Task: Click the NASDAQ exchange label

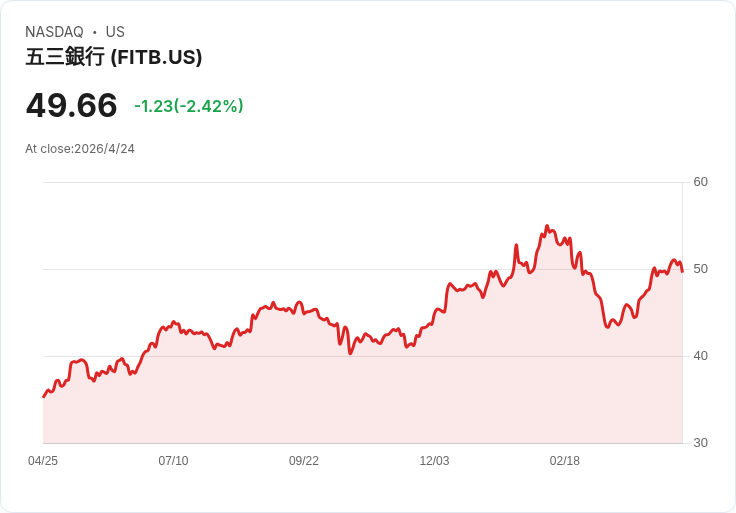Action: 54,32
